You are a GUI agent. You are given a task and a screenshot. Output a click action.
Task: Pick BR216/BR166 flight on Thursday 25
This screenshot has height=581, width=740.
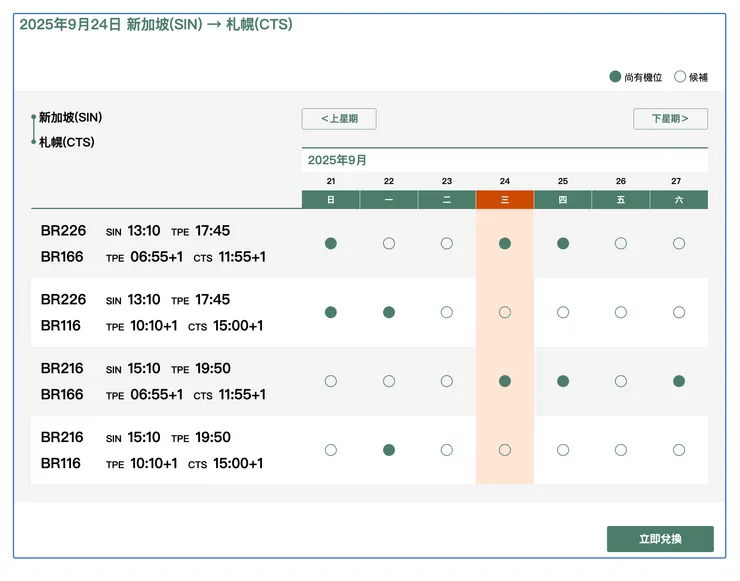563,381
